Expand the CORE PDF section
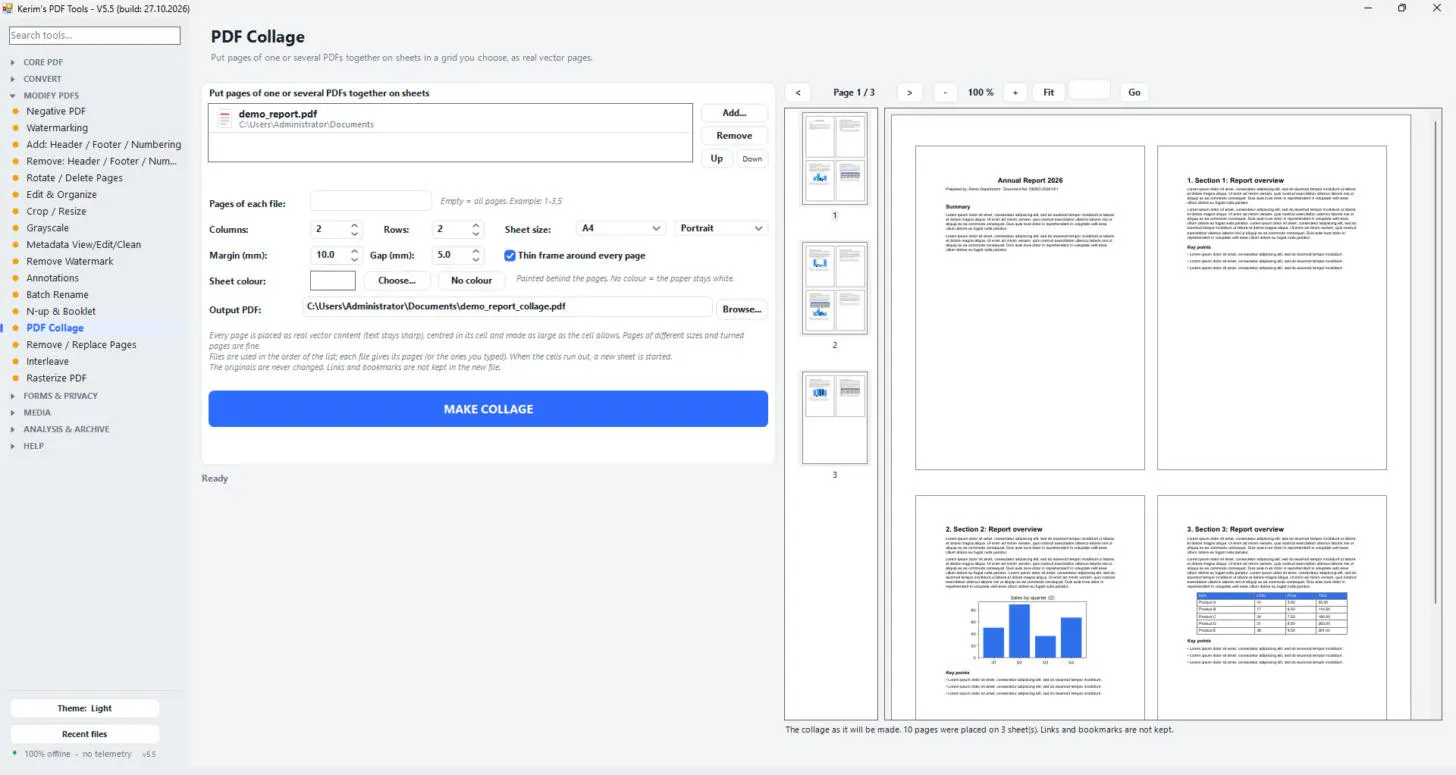Screen dimensions: 1456x775 (43, 62)
